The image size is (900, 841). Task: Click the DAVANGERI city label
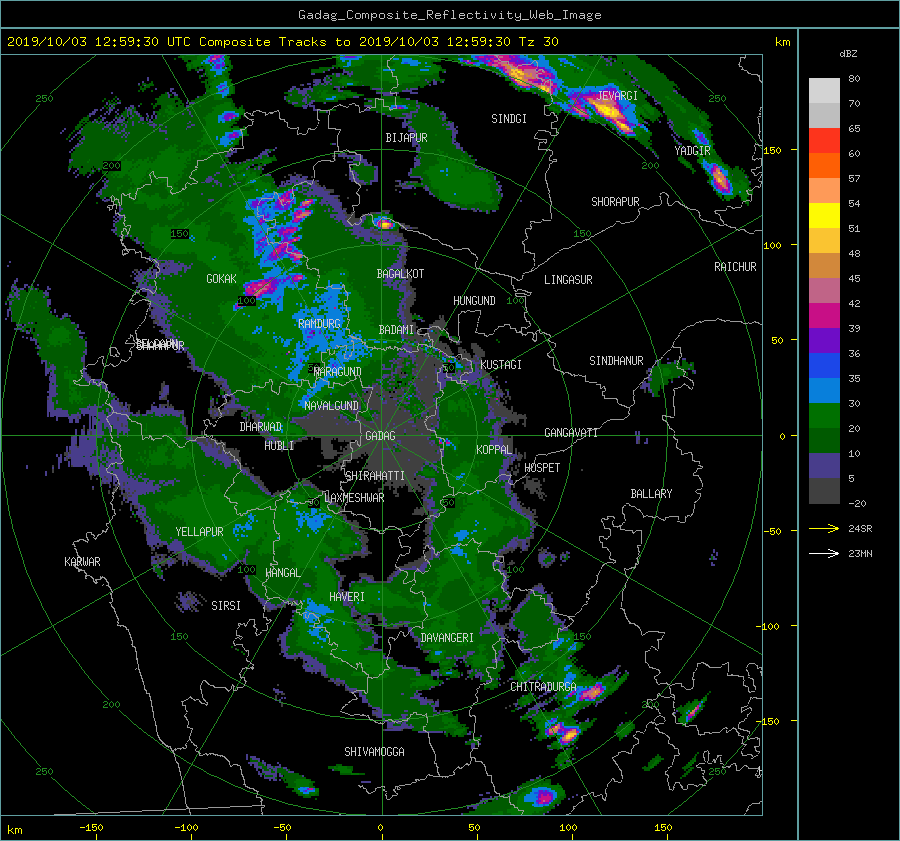point(447,637)
